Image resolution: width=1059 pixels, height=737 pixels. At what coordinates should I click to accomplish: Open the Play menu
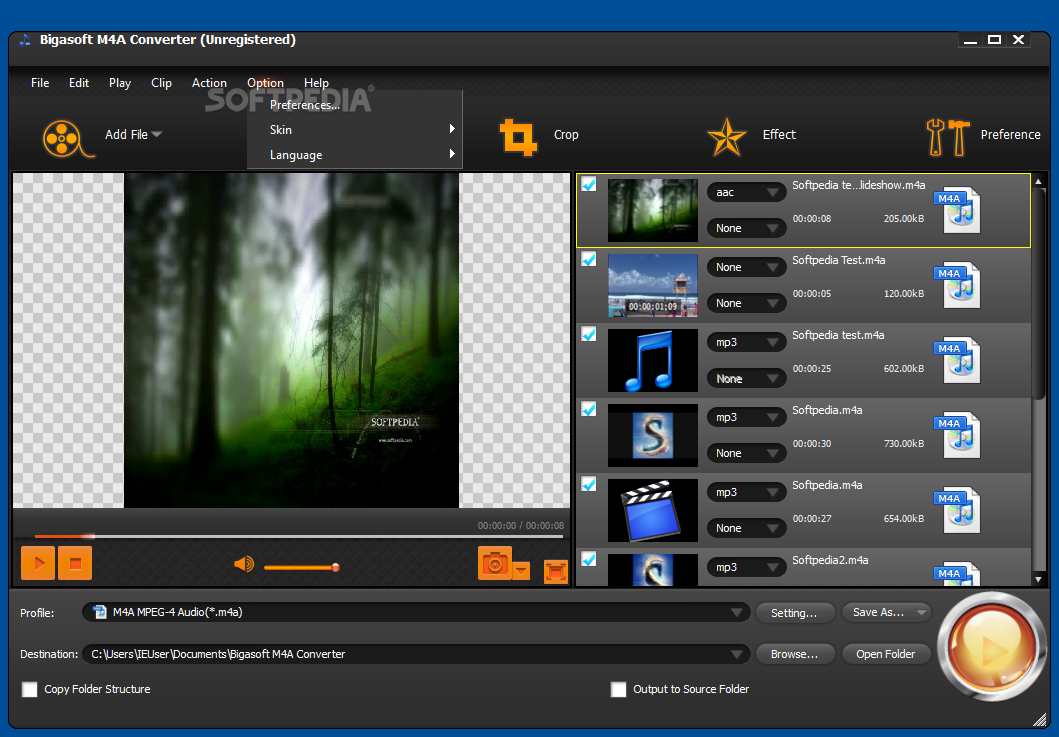coord(120,82)
